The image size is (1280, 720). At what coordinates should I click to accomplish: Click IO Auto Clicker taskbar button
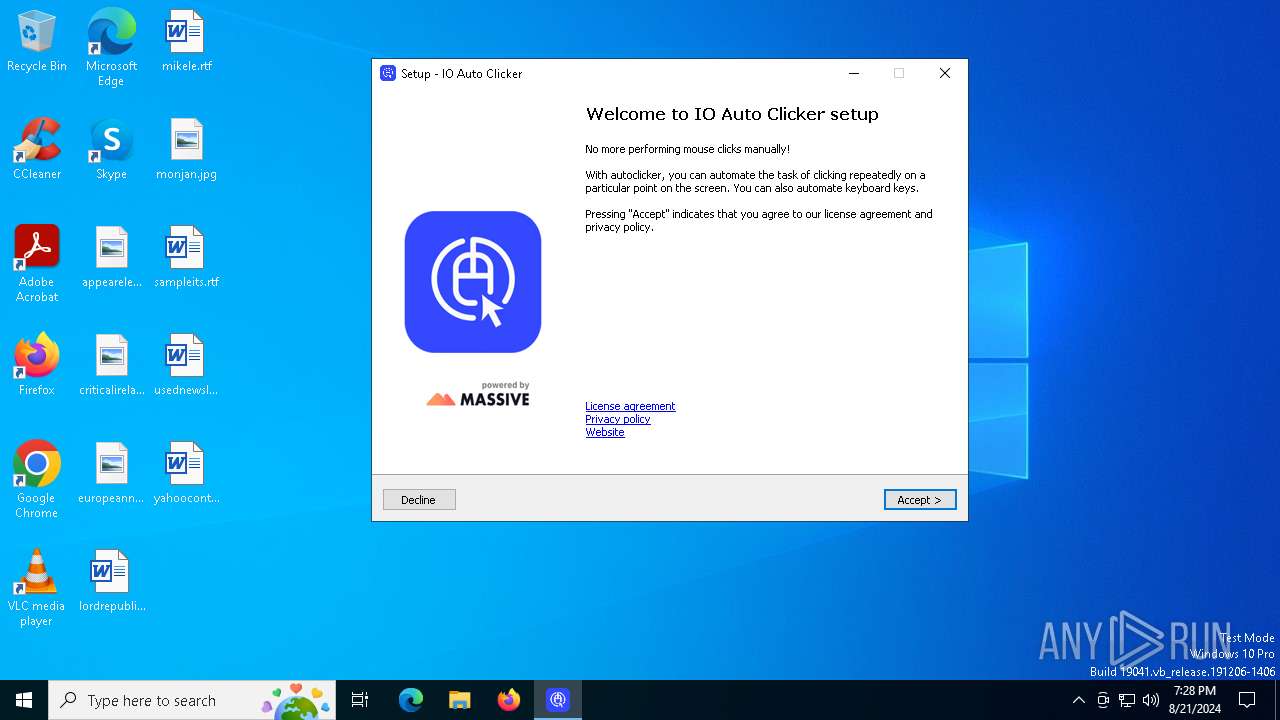point(558,700)
